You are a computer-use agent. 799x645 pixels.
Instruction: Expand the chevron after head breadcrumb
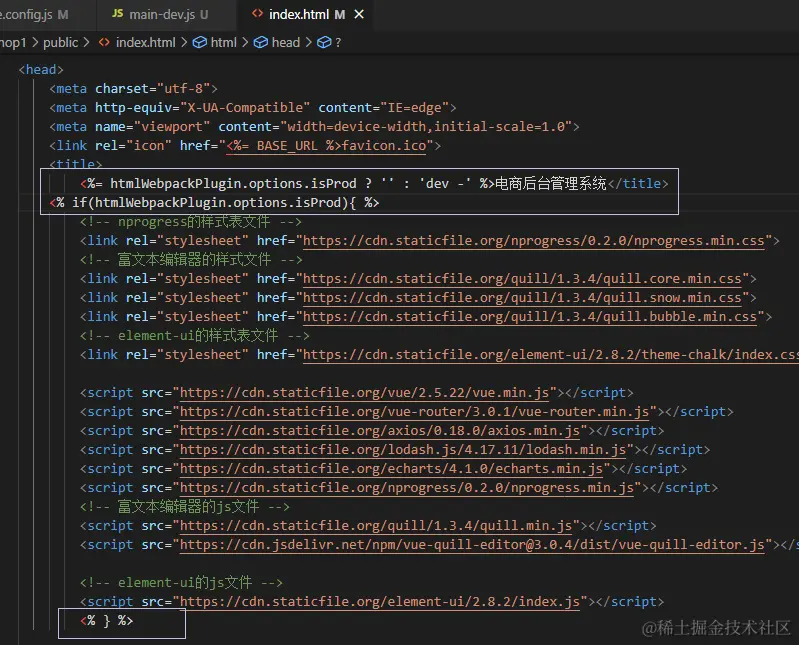[308, 42]
